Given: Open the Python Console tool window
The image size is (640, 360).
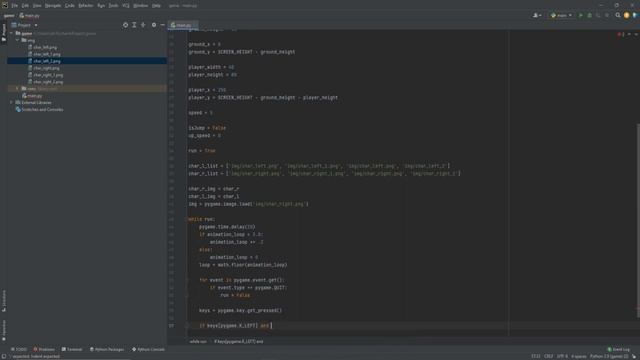Looking at the screenshot, I should [148, 349].
